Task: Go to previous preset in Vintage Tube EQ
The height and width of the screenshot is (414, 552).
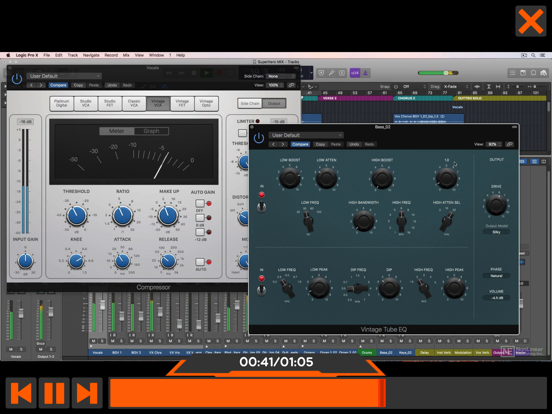Action: pyautogui.click(x=274, y=144)
